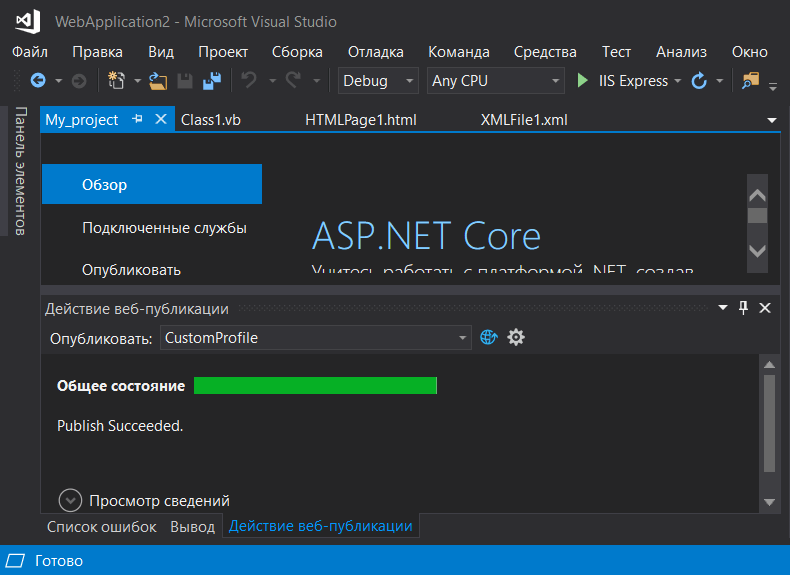Viewport: 790px width, 575px height.
Task: Switch to the Class1.vb tab
Action: pyautogui.click(x=211, y=120)
